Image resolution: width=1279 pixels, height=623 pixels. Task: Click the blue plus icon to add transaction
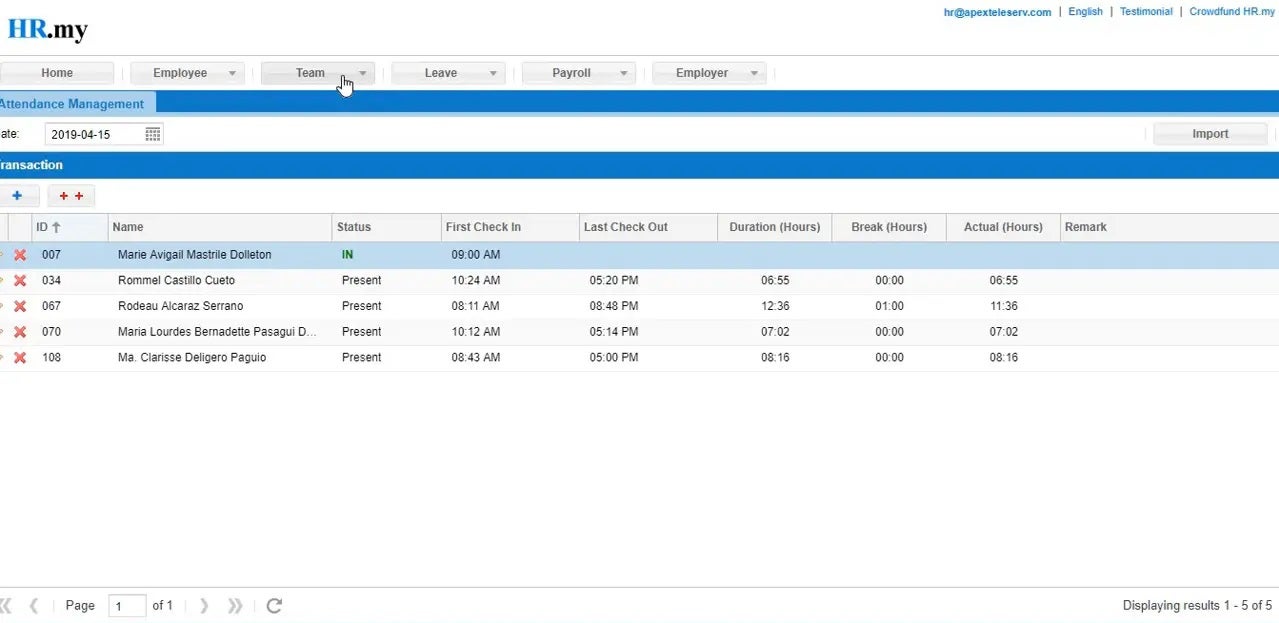click(x=16, y=195)
